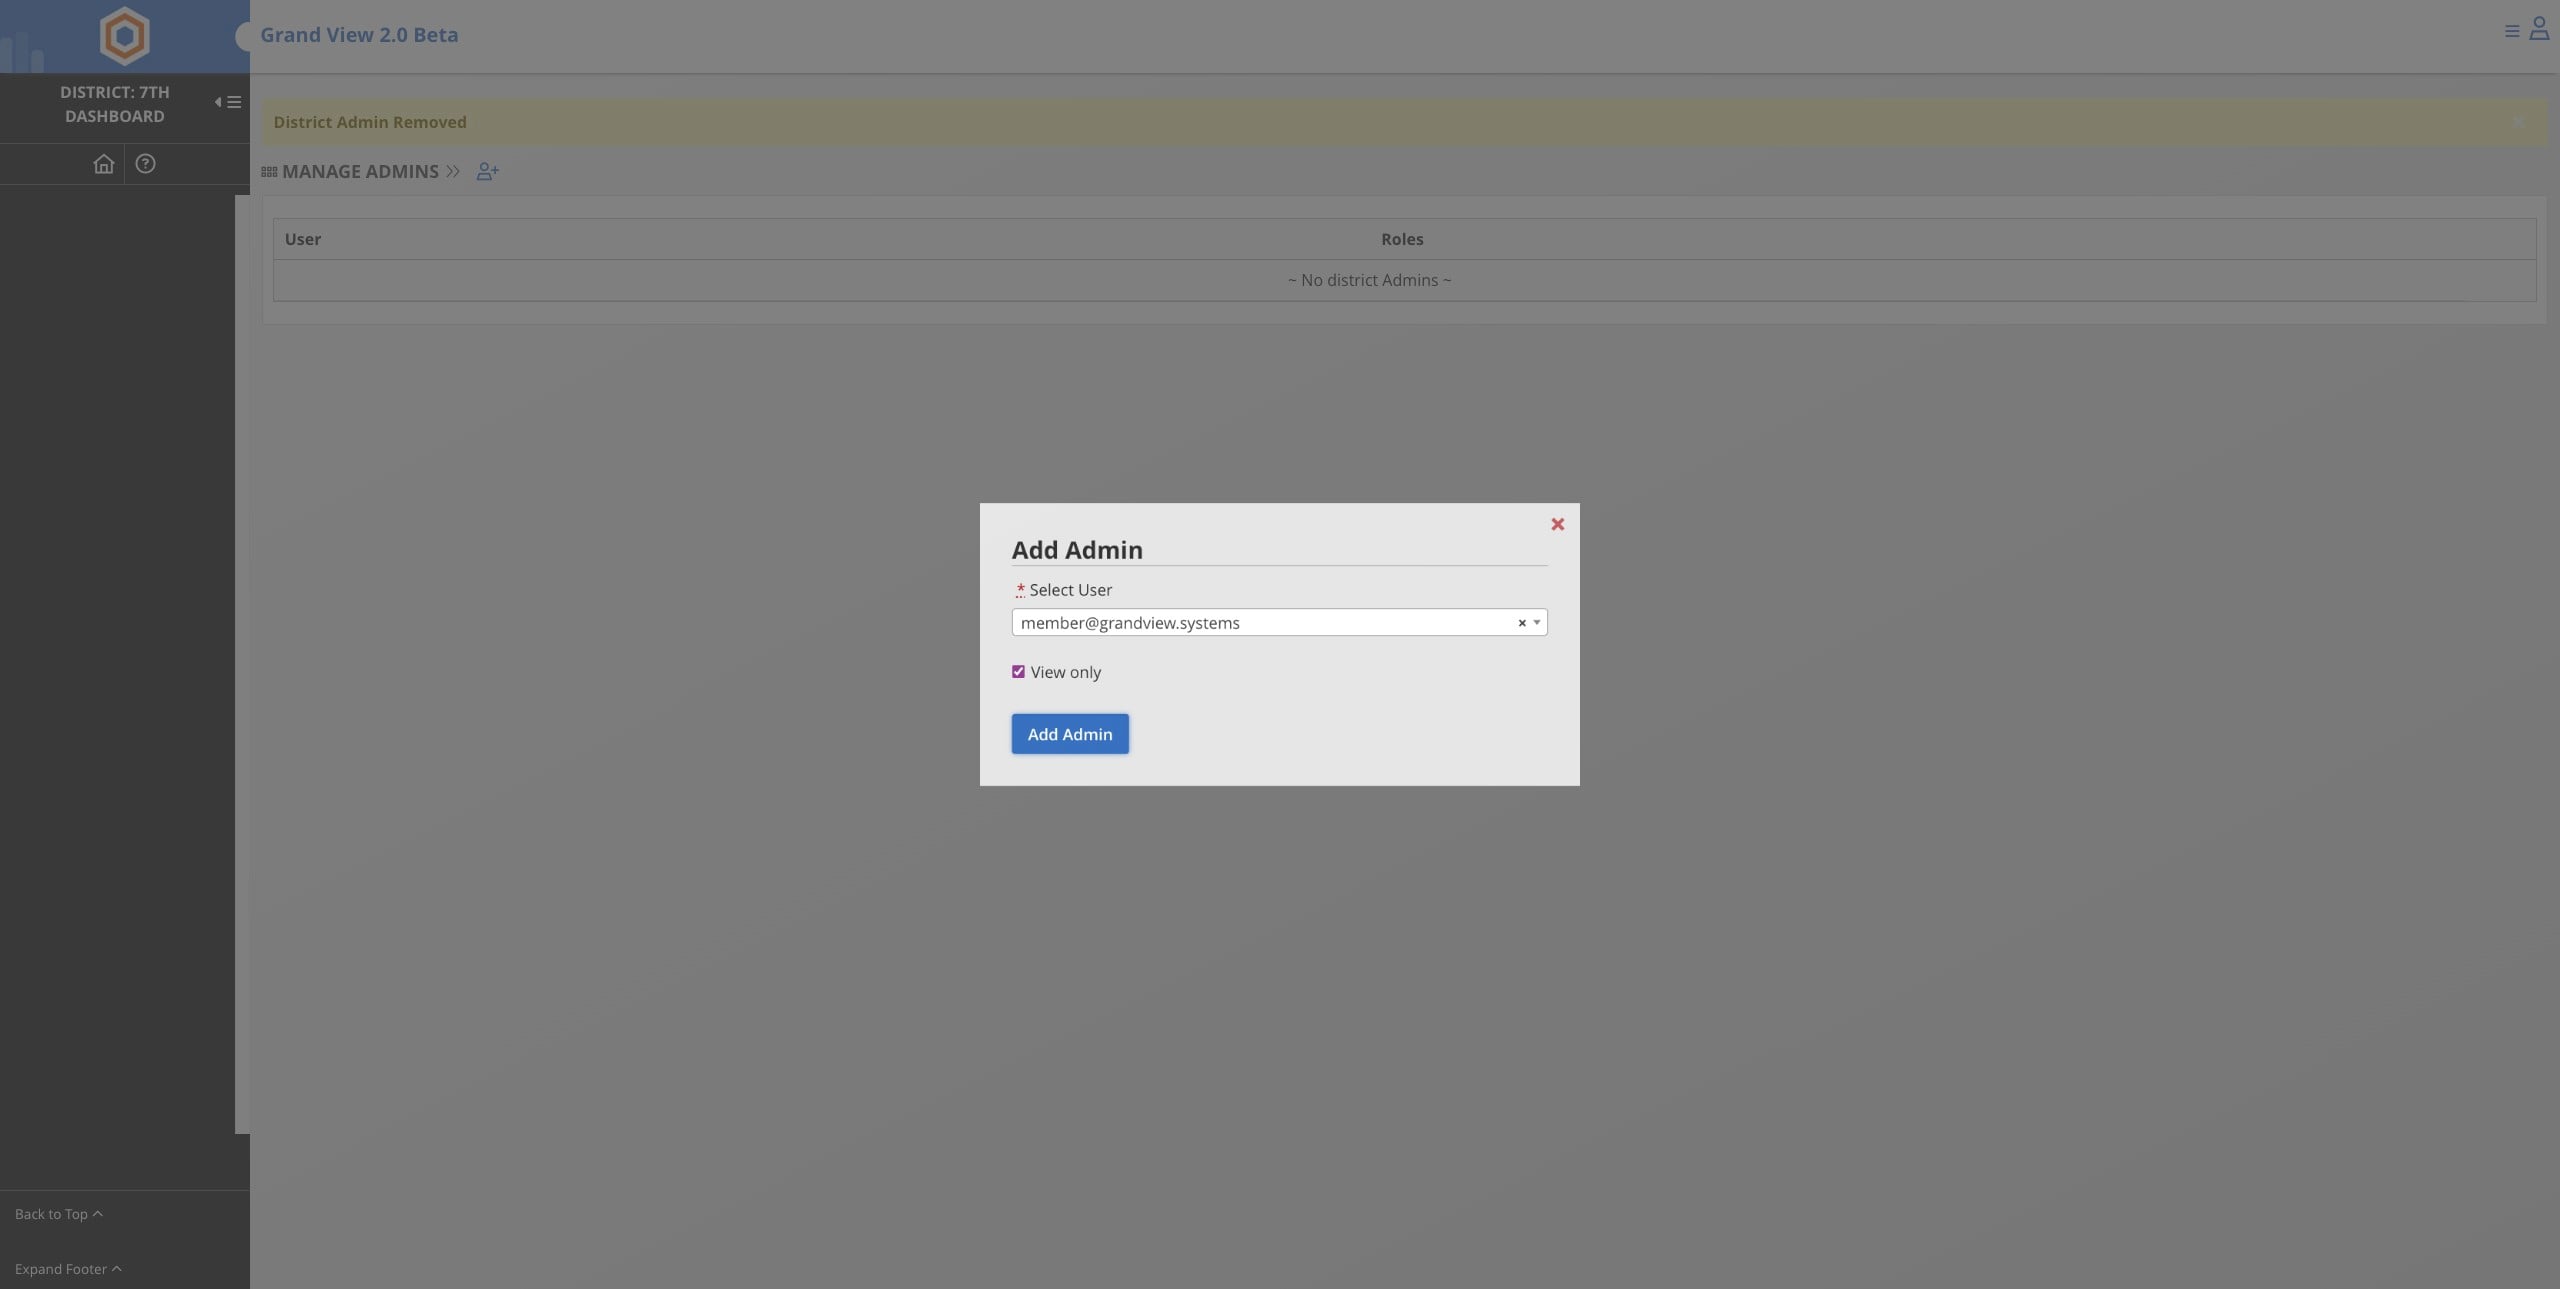The image size is (2560, 1289).
Task: Click the User column header
Action: click(303, 240)
